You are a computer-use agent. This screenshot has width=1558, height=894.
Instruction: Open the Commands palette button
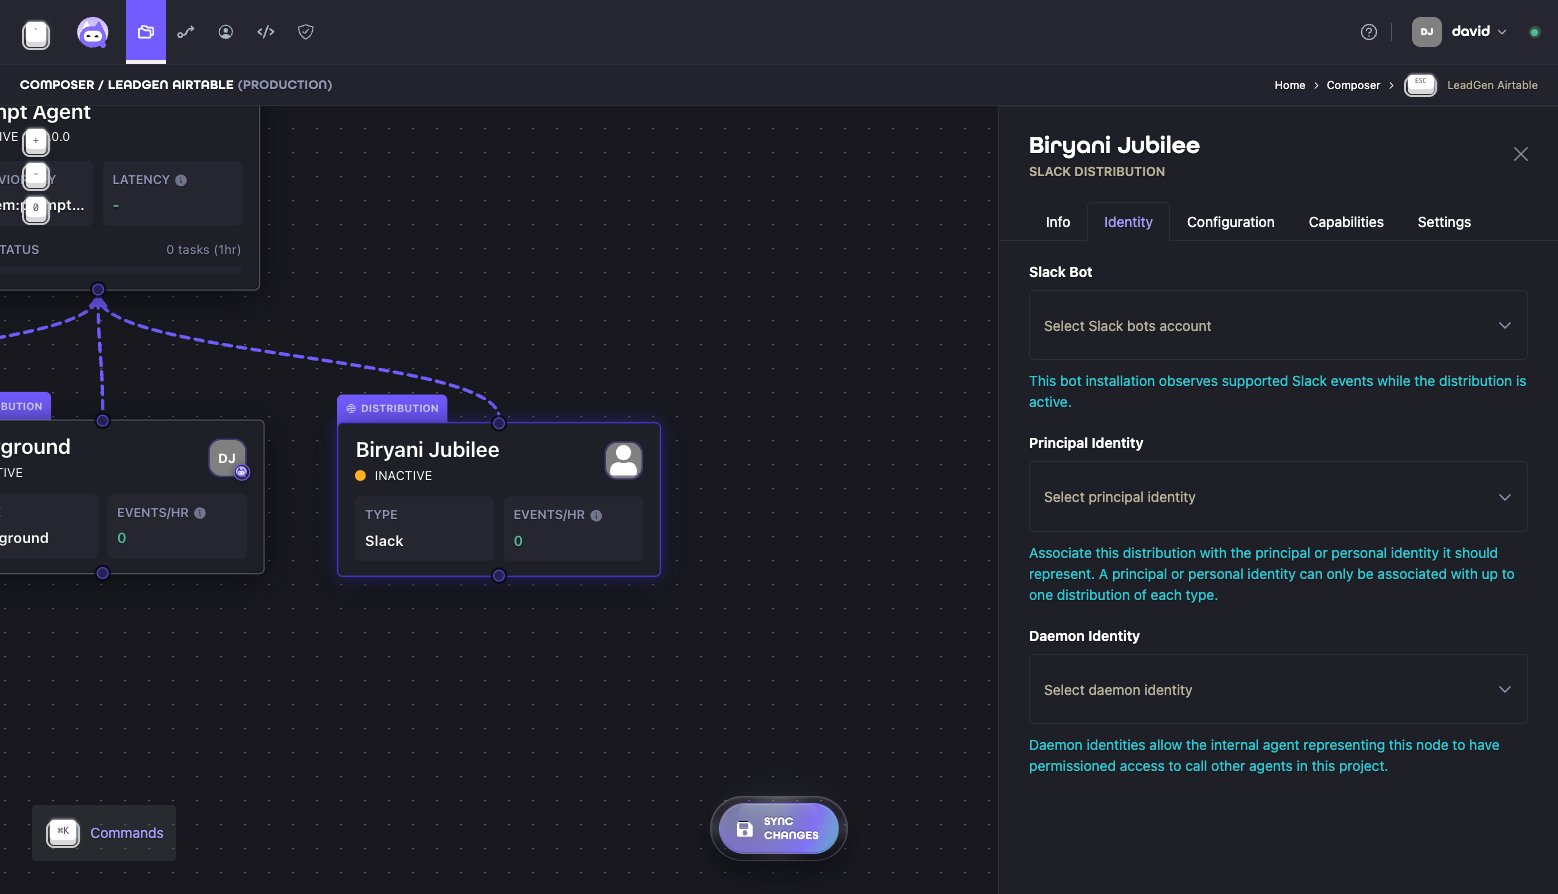pyautogui.click(x=104, y=833)
